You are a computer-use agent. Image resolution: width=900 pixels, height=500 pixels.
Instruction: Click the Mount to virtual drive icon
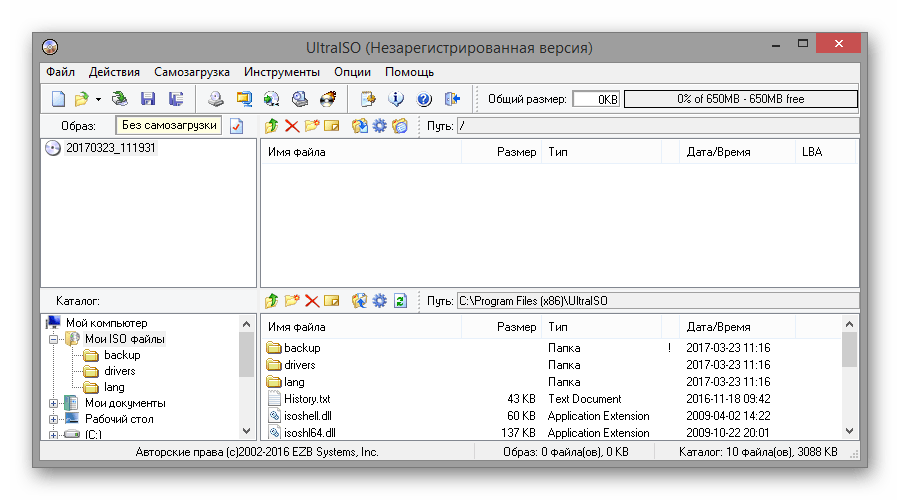299,99
